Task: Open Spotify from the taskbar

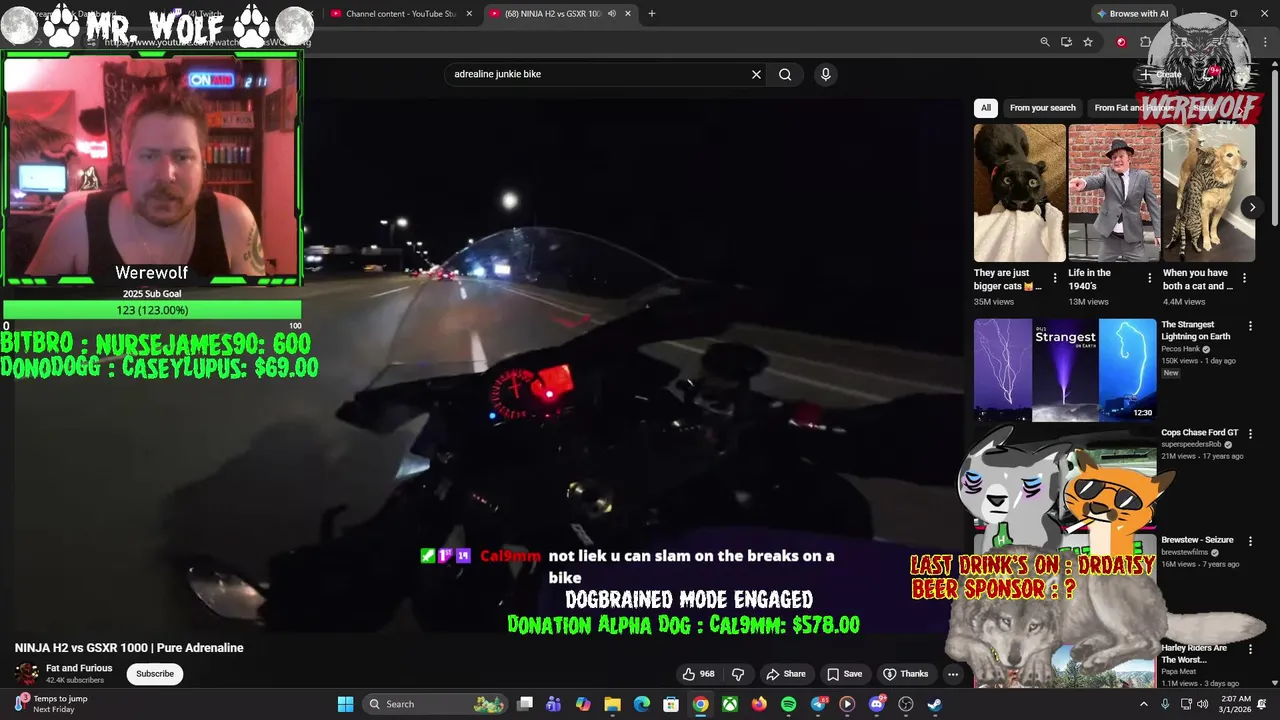Action: click(788, 704)
